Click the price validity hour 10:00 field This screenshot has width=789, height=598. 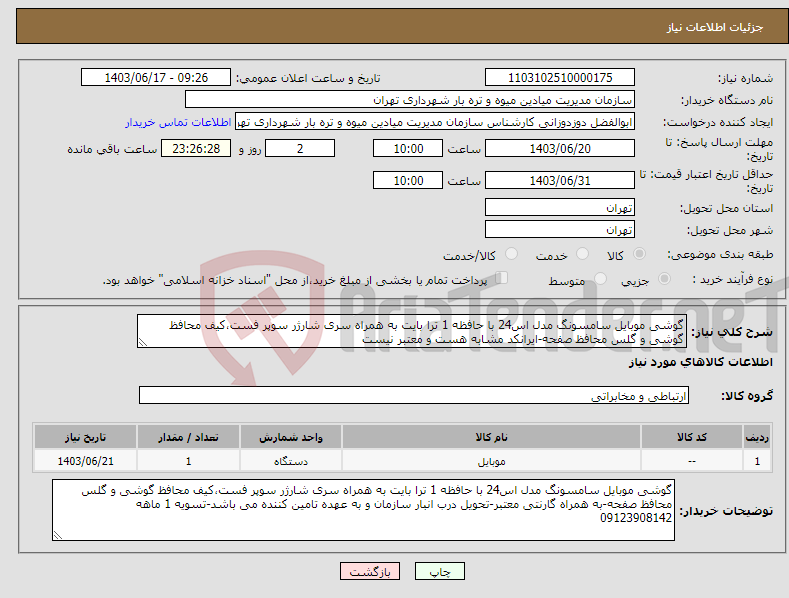pos(408,180)
